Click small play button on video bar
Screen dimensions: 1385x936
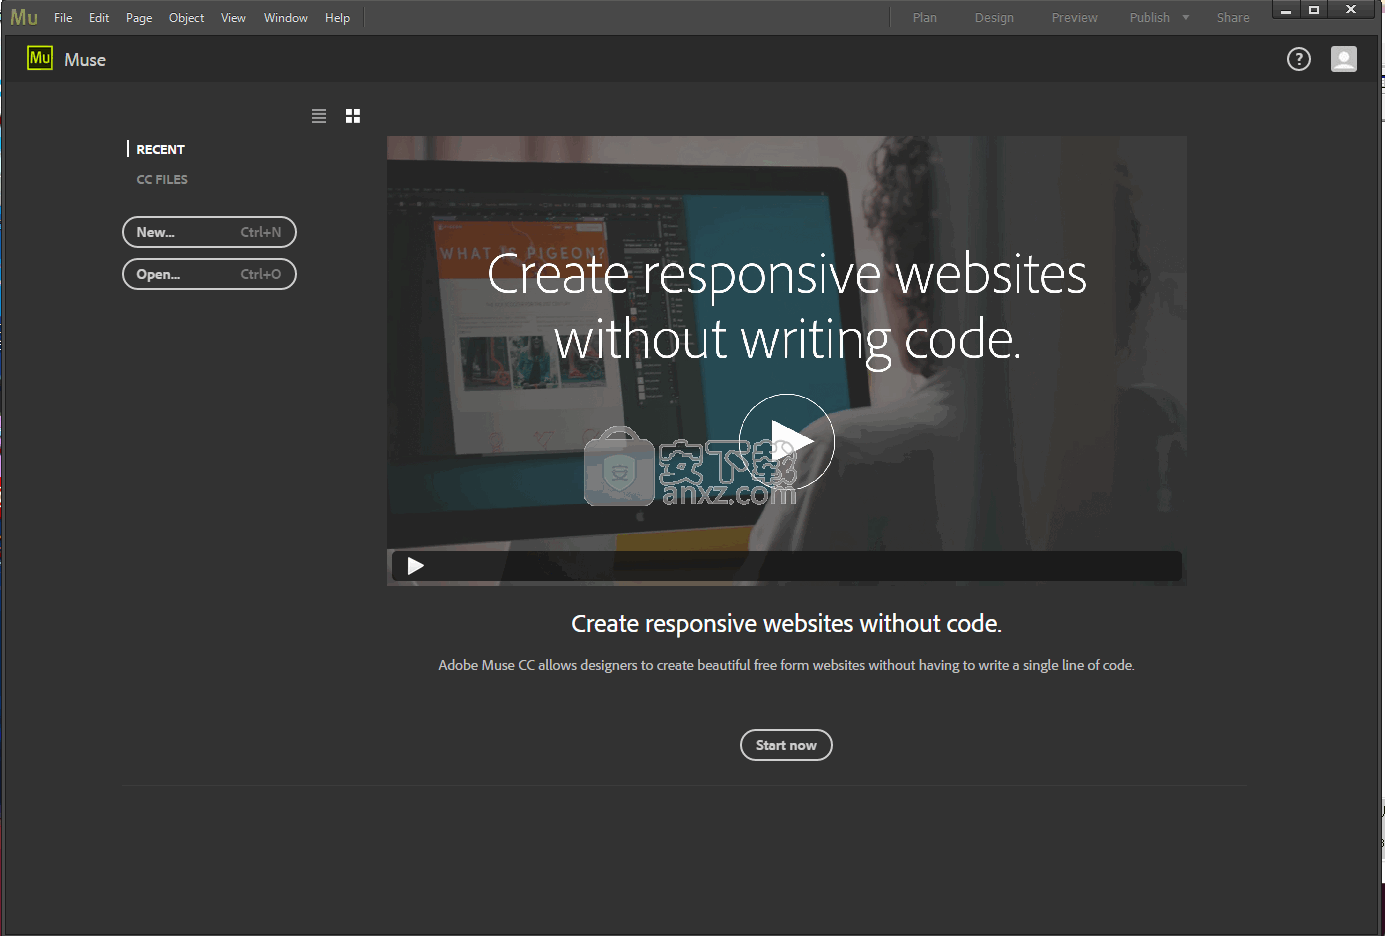(415, 566)
